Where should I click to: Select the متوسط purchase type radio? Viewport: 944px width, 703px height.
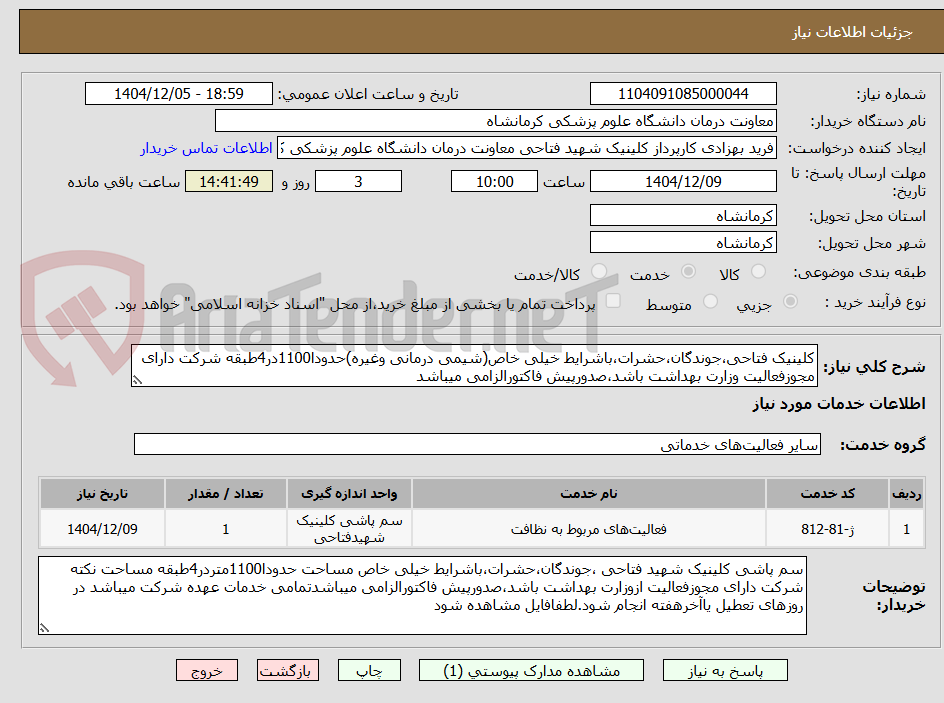pyautogui.click(x=710, y=302)
